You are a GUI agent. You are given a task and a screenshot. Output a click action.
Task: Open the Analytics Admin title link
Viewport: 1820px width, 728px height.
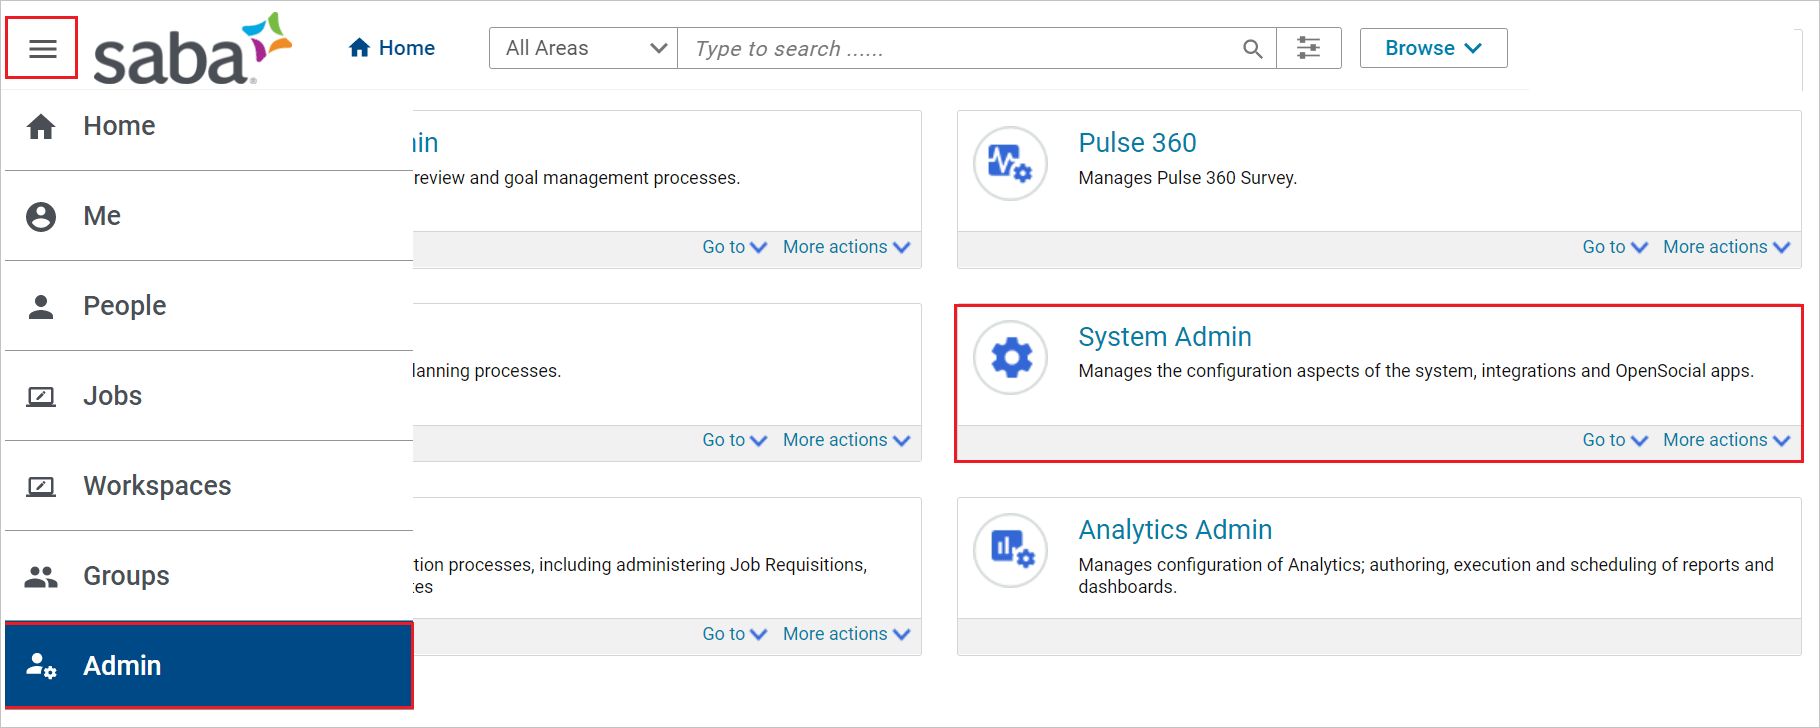click(x=1175, y=530)
